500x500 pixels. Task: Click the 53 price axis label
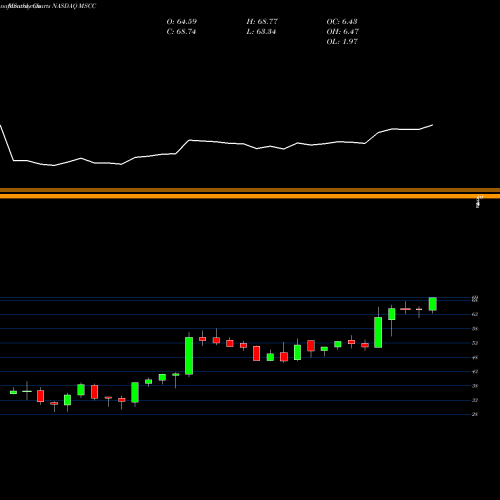pos(475,343)
